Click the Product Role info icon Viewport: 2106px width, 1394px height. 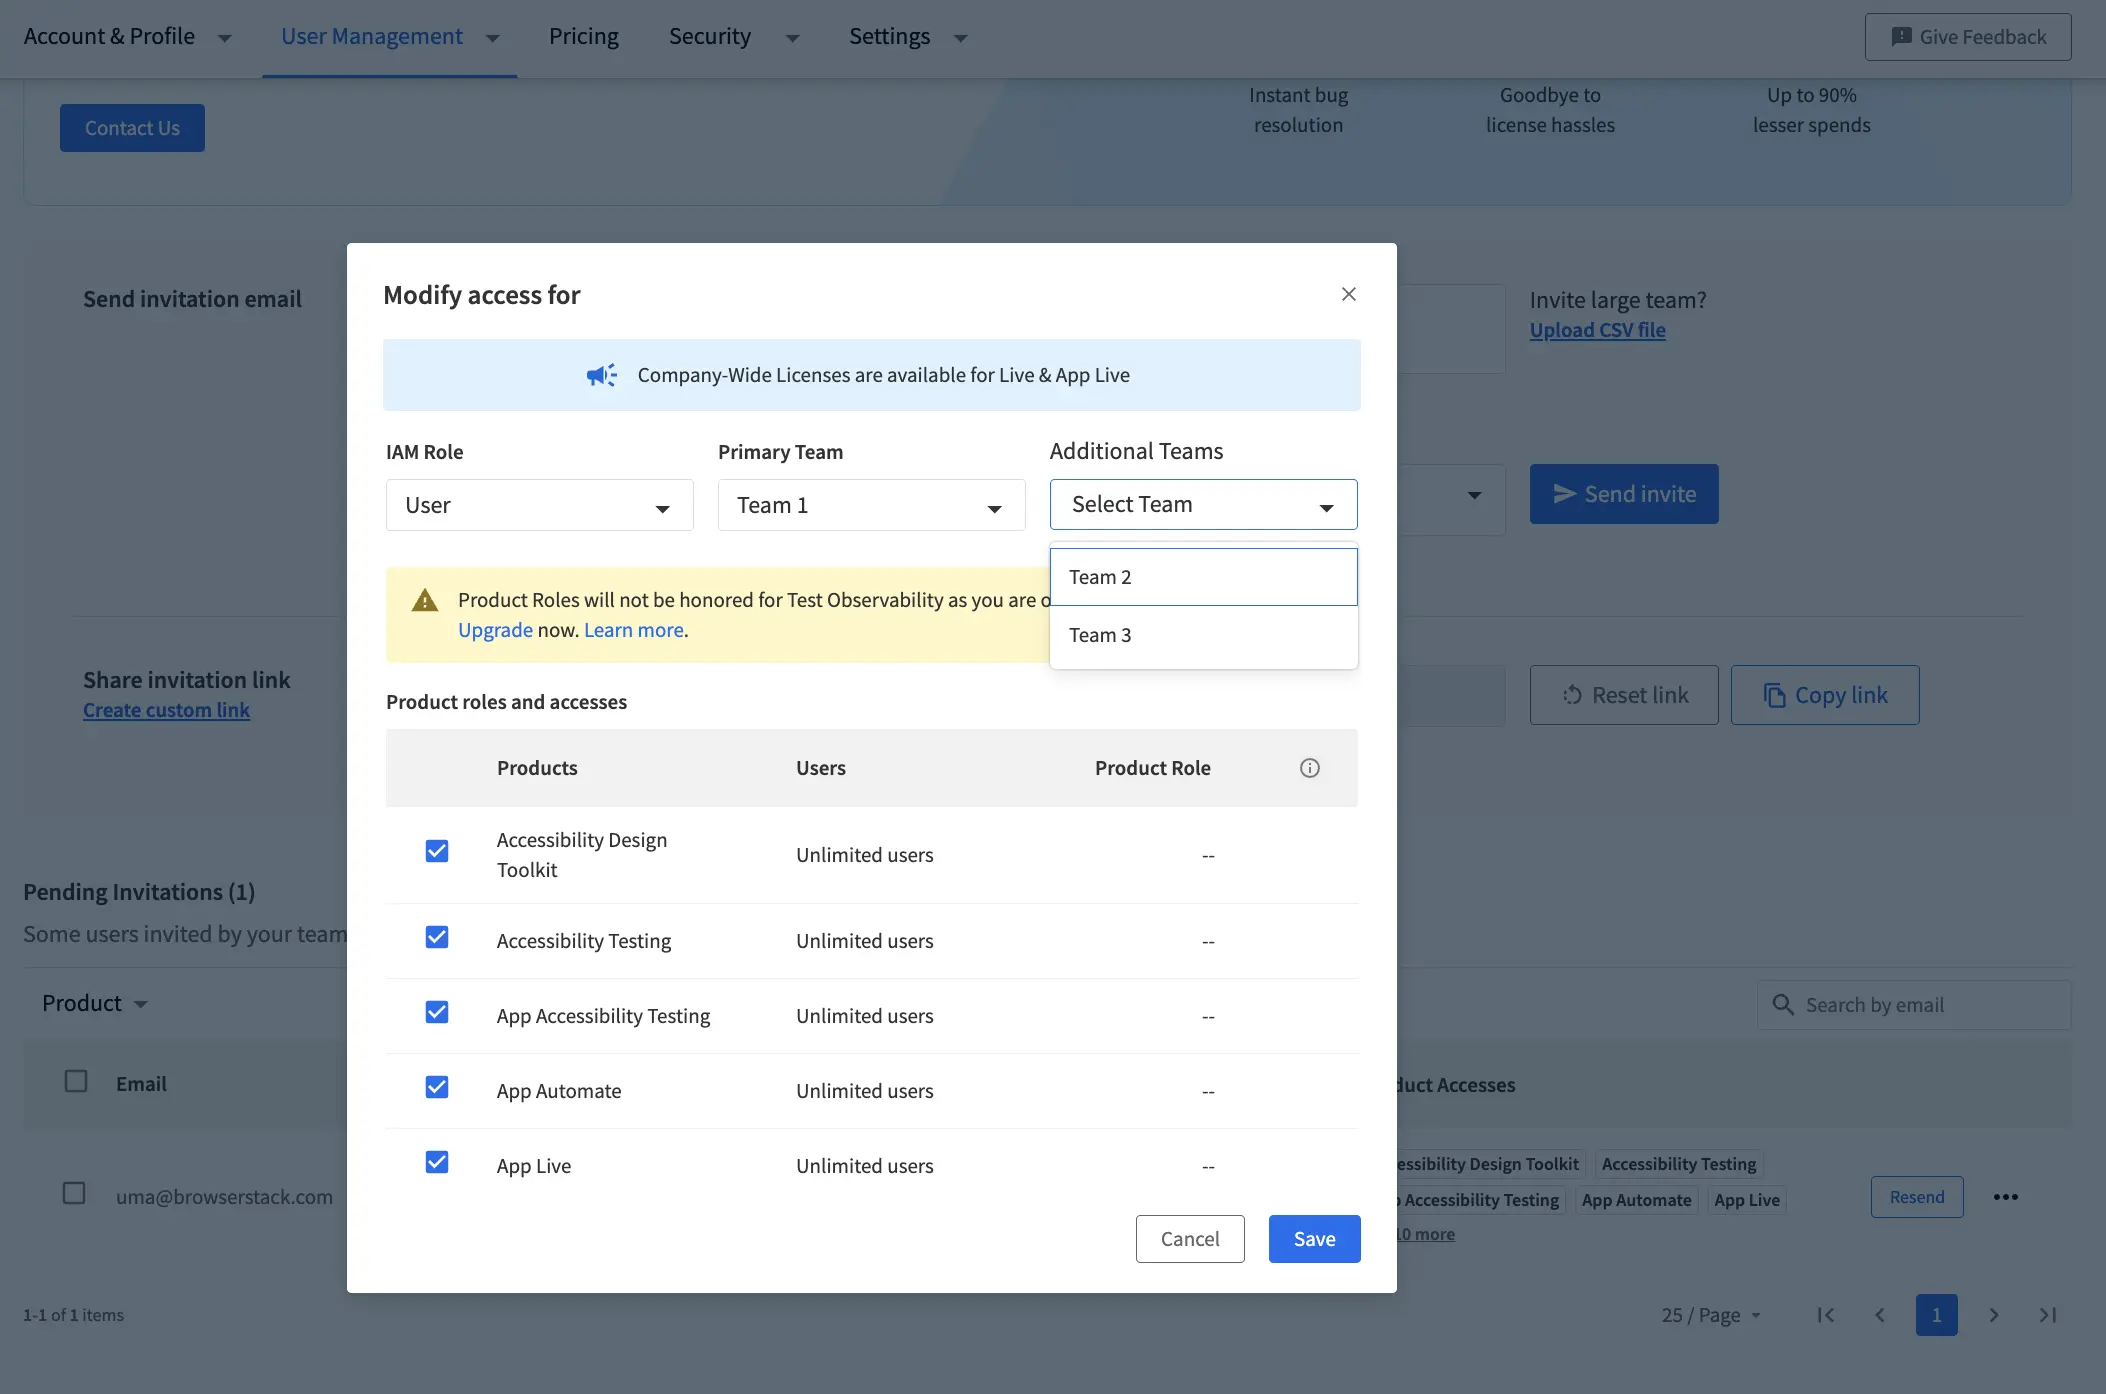click(1309, 768)
